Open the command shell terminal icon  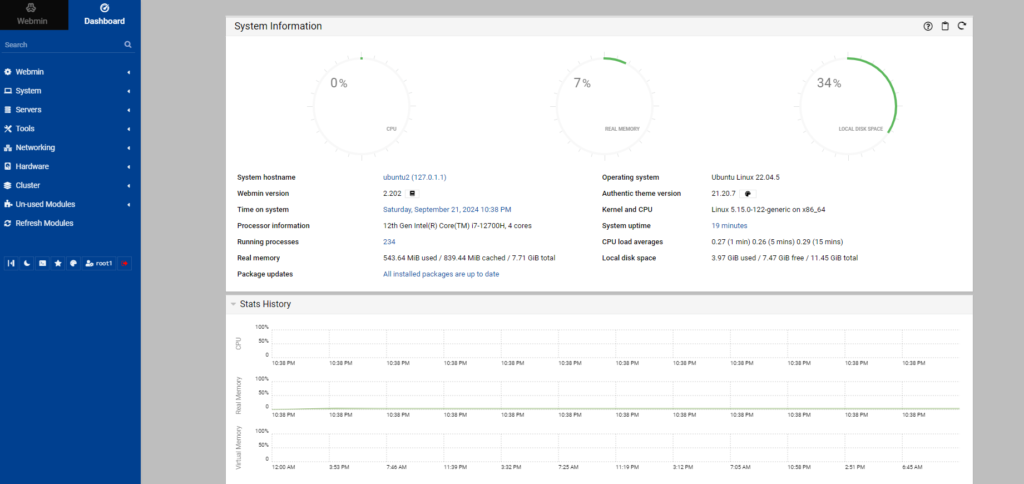42,263
